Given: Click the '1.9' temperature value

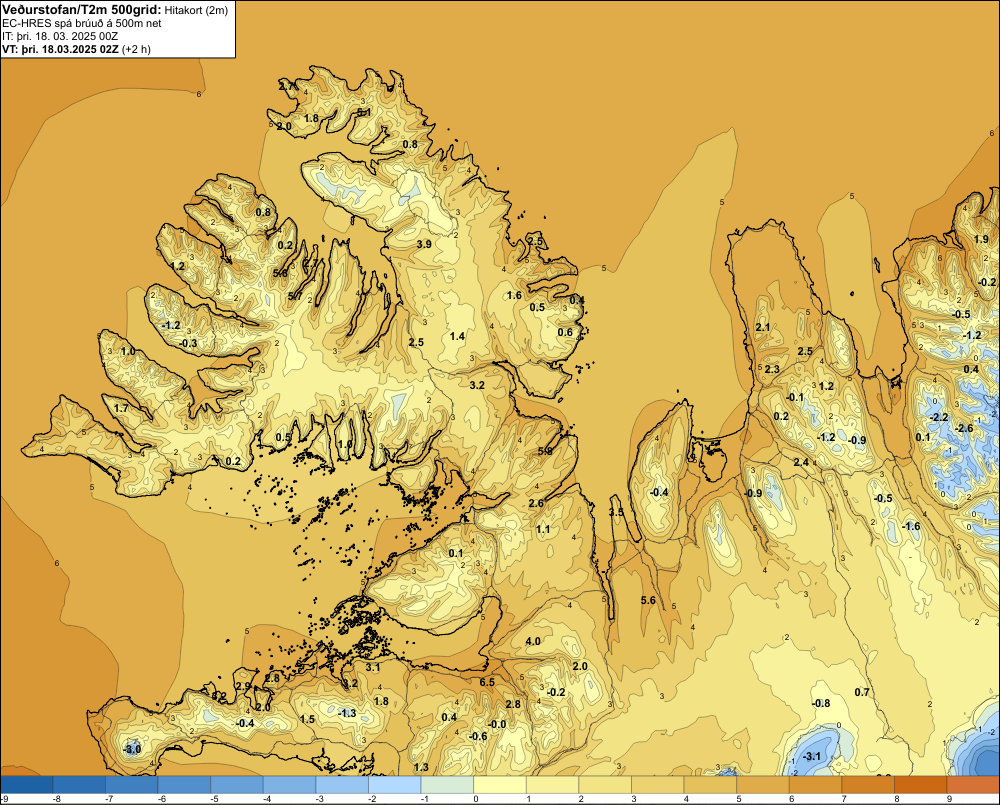Looking at the screenshot, I should (x=981, y=239).
